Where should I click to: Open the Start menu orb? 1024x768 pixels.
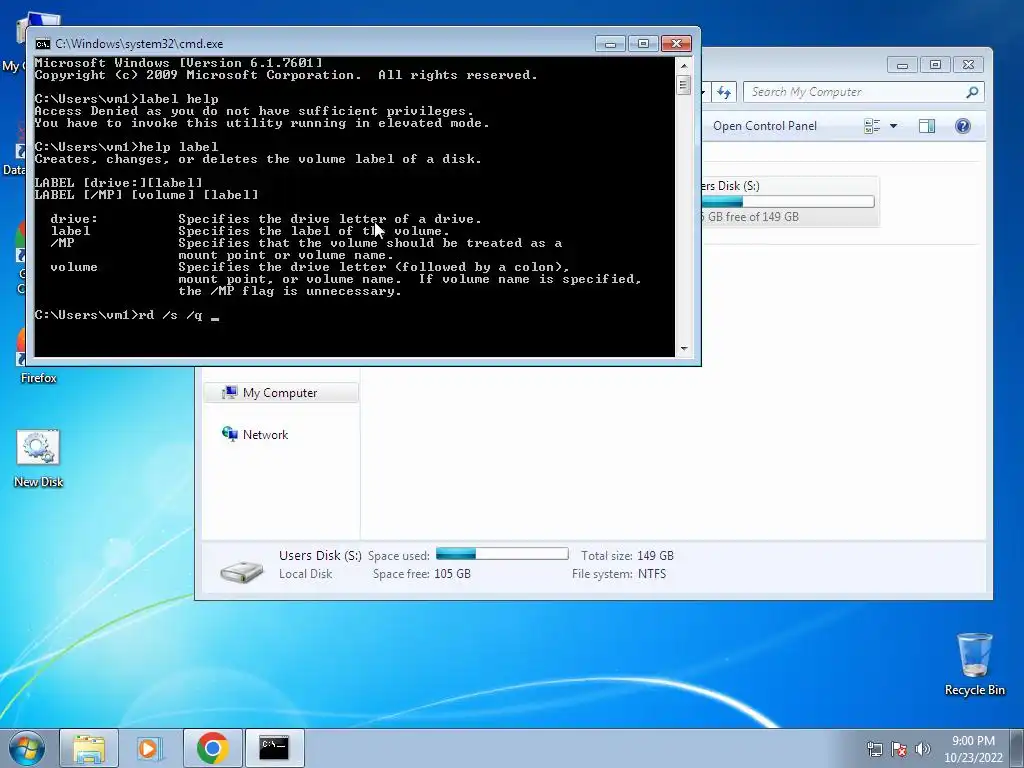coord(27,748)
